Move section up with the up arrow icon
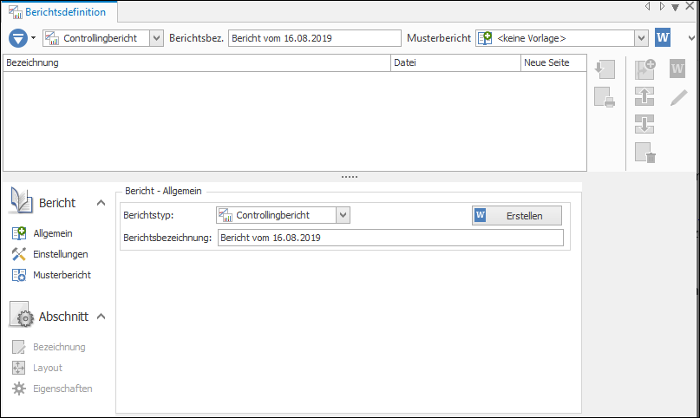 tap(645, 96)
